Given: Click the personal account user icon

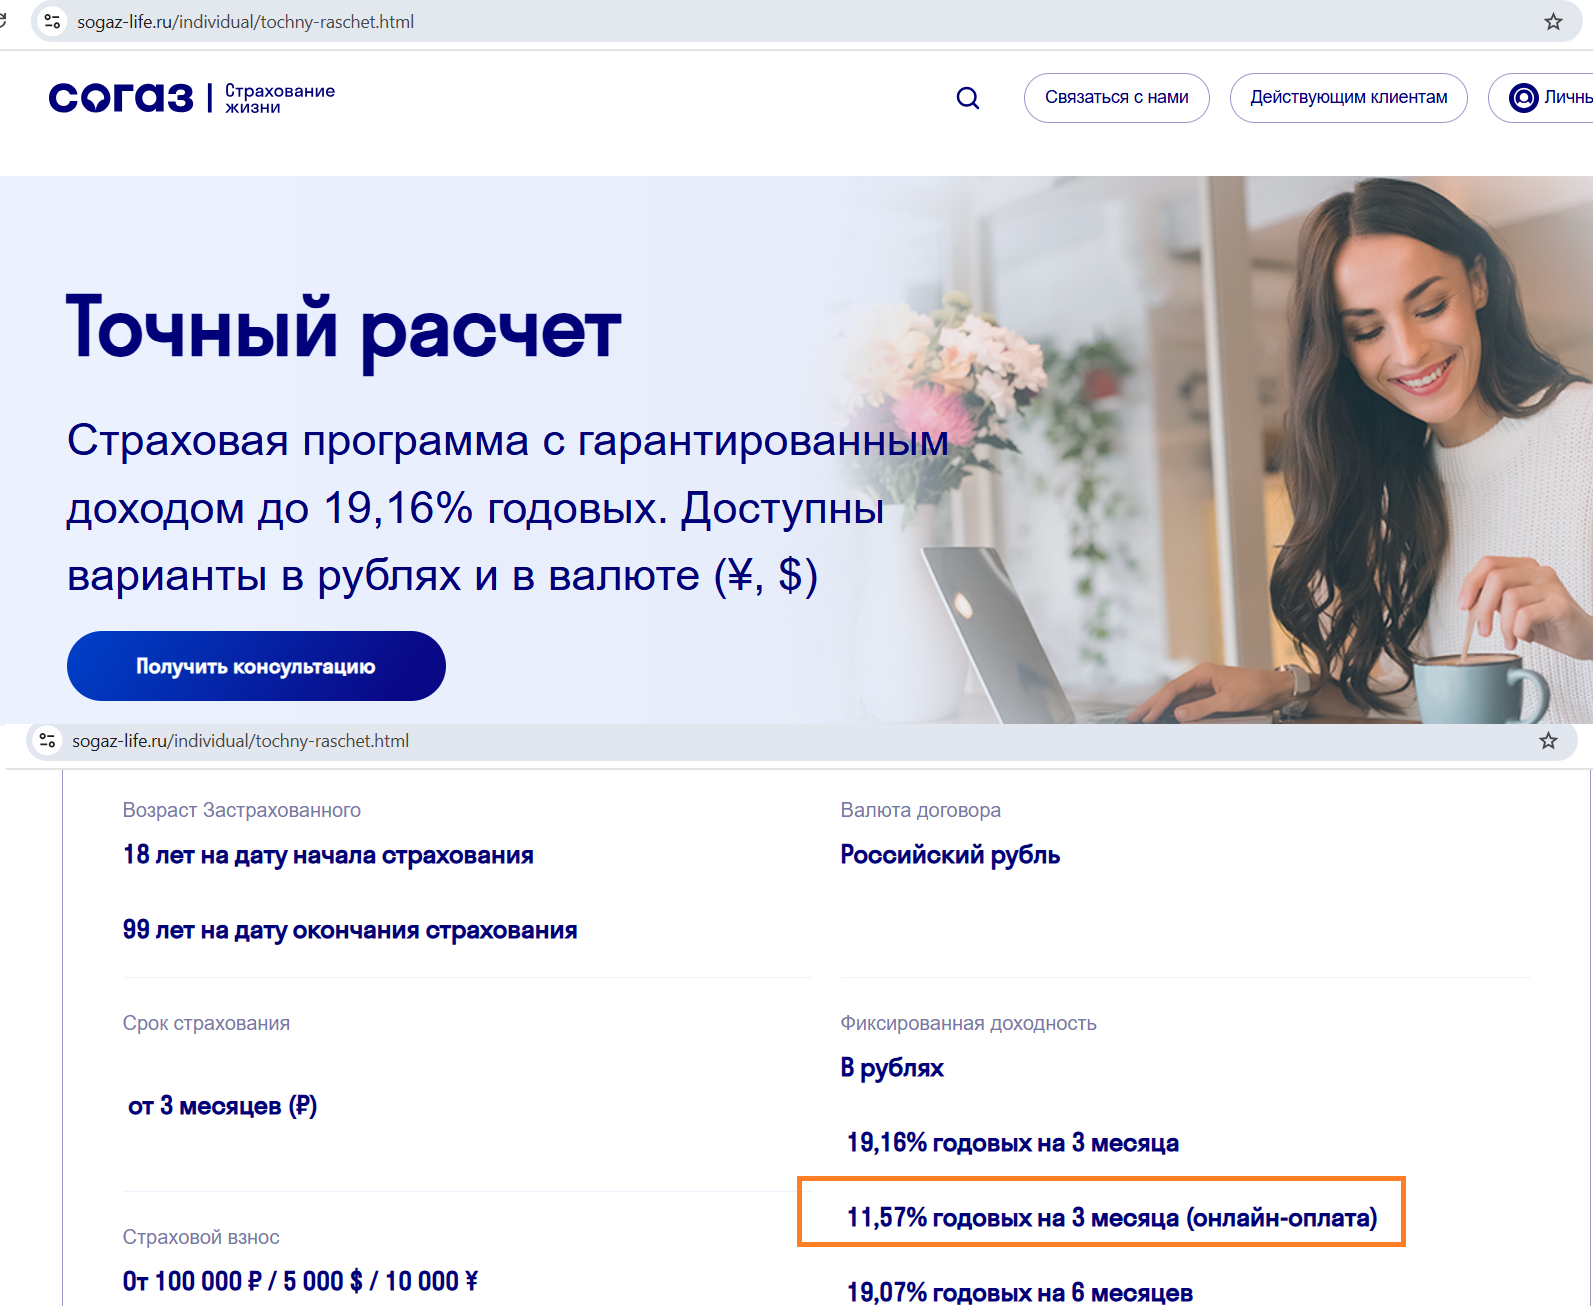Looking at the screenshot, I should point(1523,98).
